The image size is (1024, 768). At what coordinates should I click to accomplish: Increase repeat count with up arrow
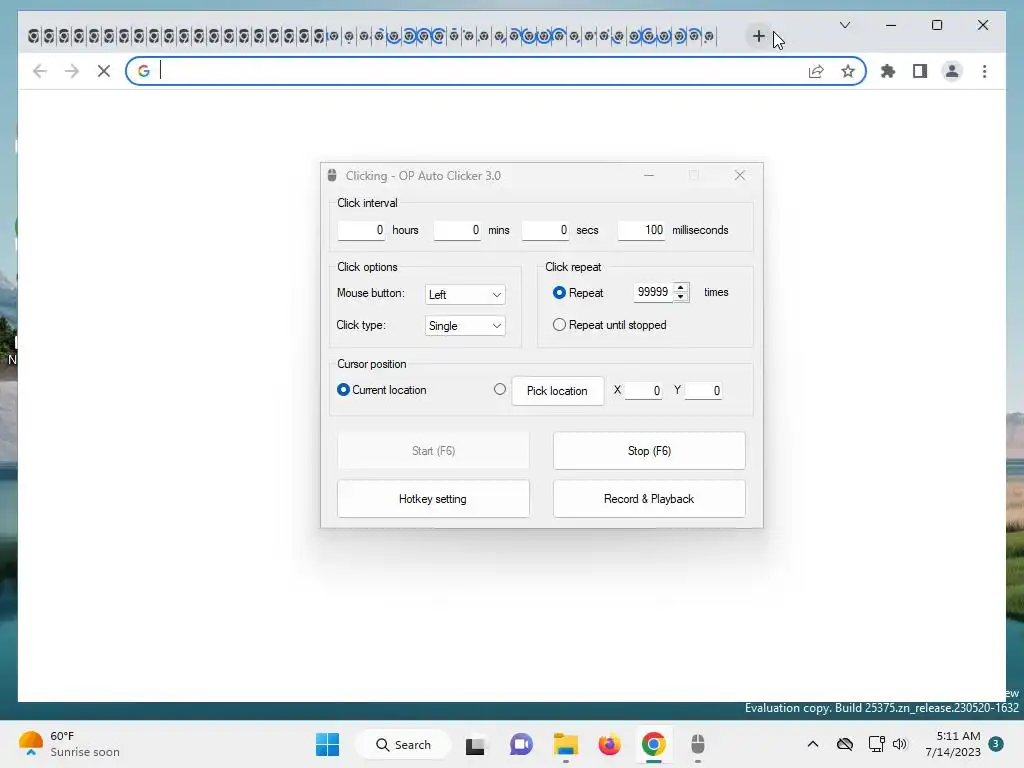click(680, 287)
